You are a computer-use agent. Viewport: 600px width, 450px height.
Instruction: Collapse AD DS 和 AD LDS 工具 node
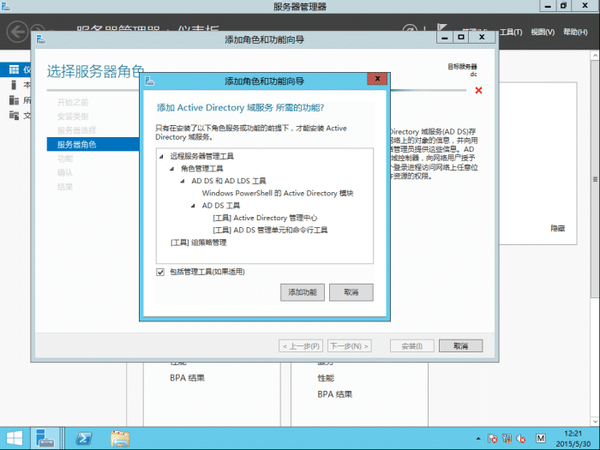click(x=183, y=181)
